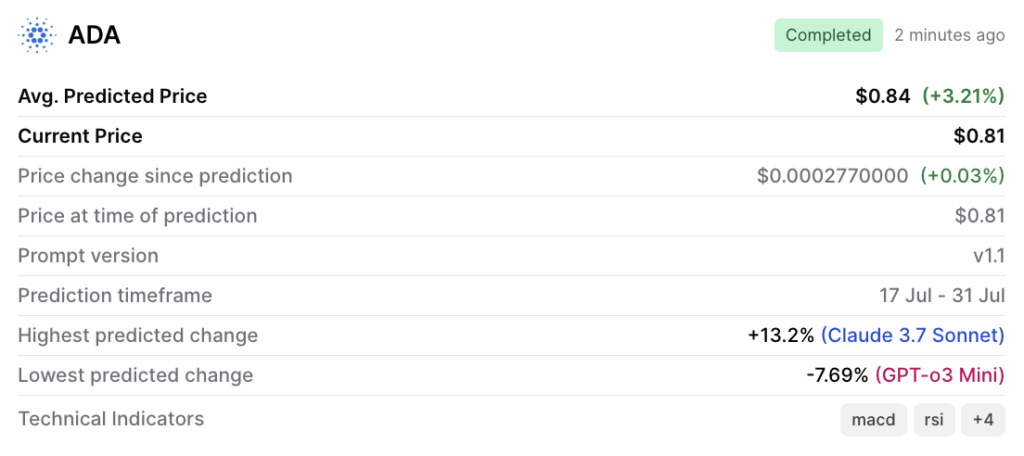
Task: Click the Avg. Predicted Price label
Action: point(112,96)
